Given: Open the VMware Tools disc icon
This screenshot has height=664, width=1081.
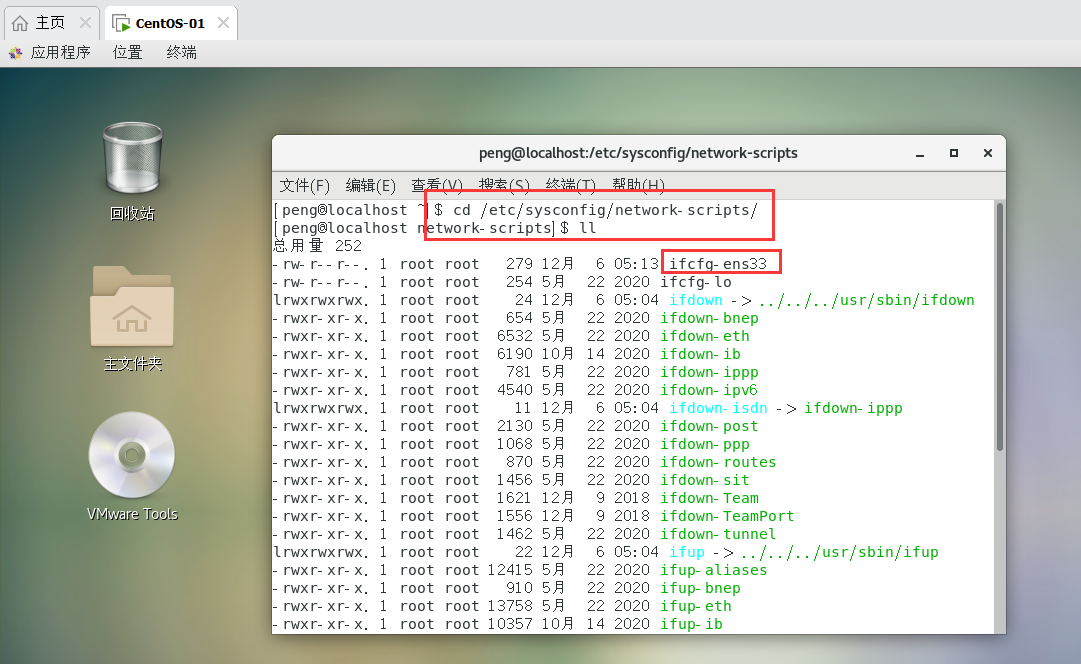Looking at the screenshot, I should [132, 454].
